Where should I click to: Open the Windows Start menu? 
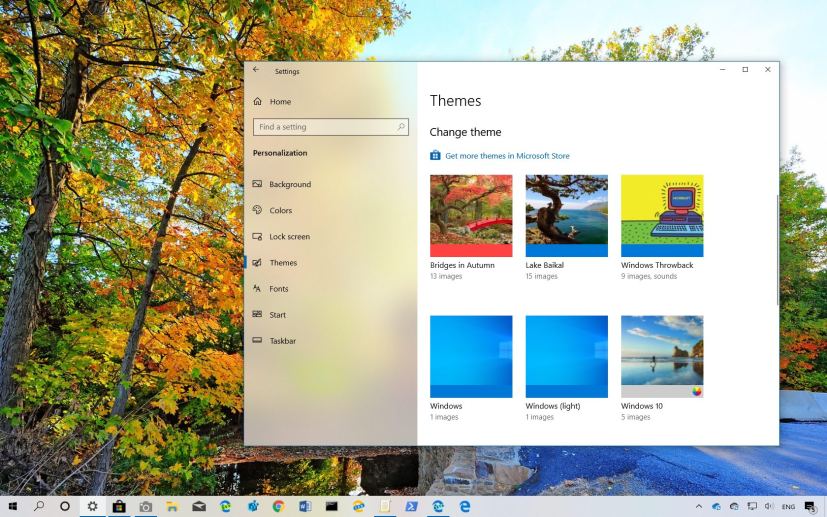point(13,506)
